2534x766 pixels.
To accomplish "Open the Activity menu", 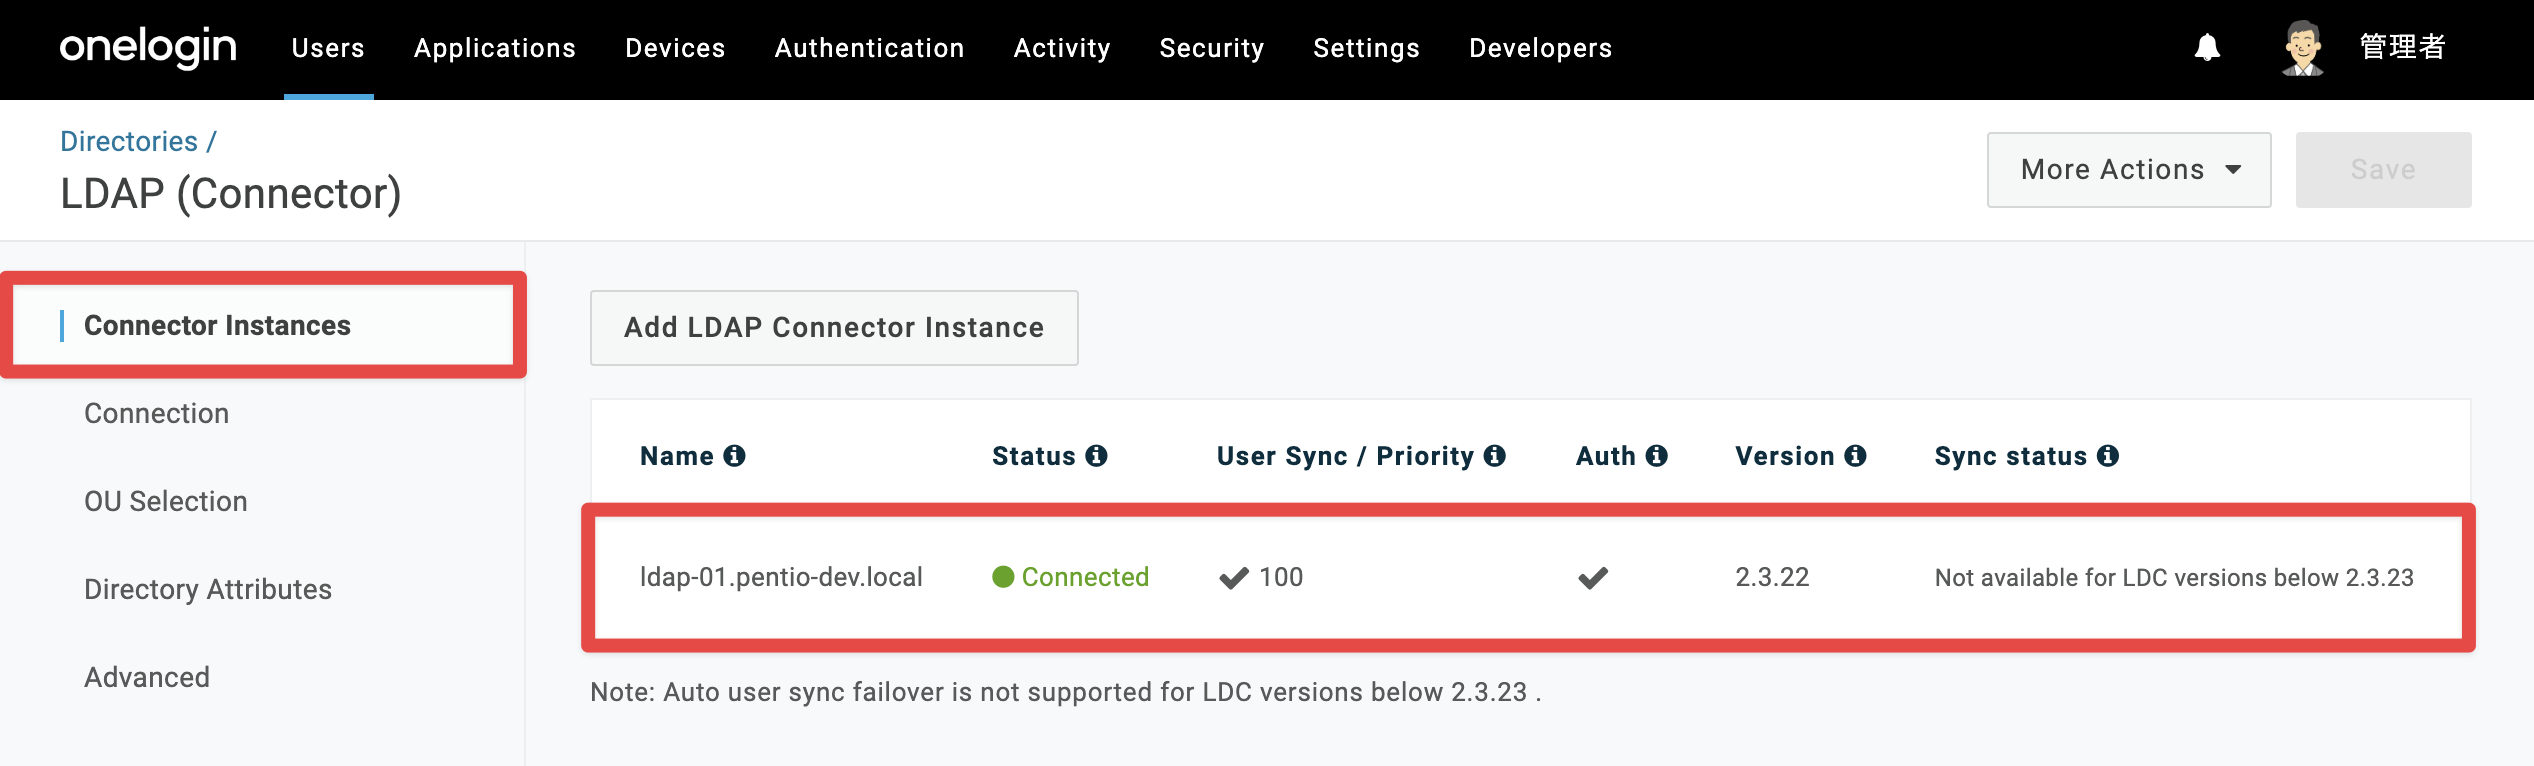I will [x=1062, y=48].
